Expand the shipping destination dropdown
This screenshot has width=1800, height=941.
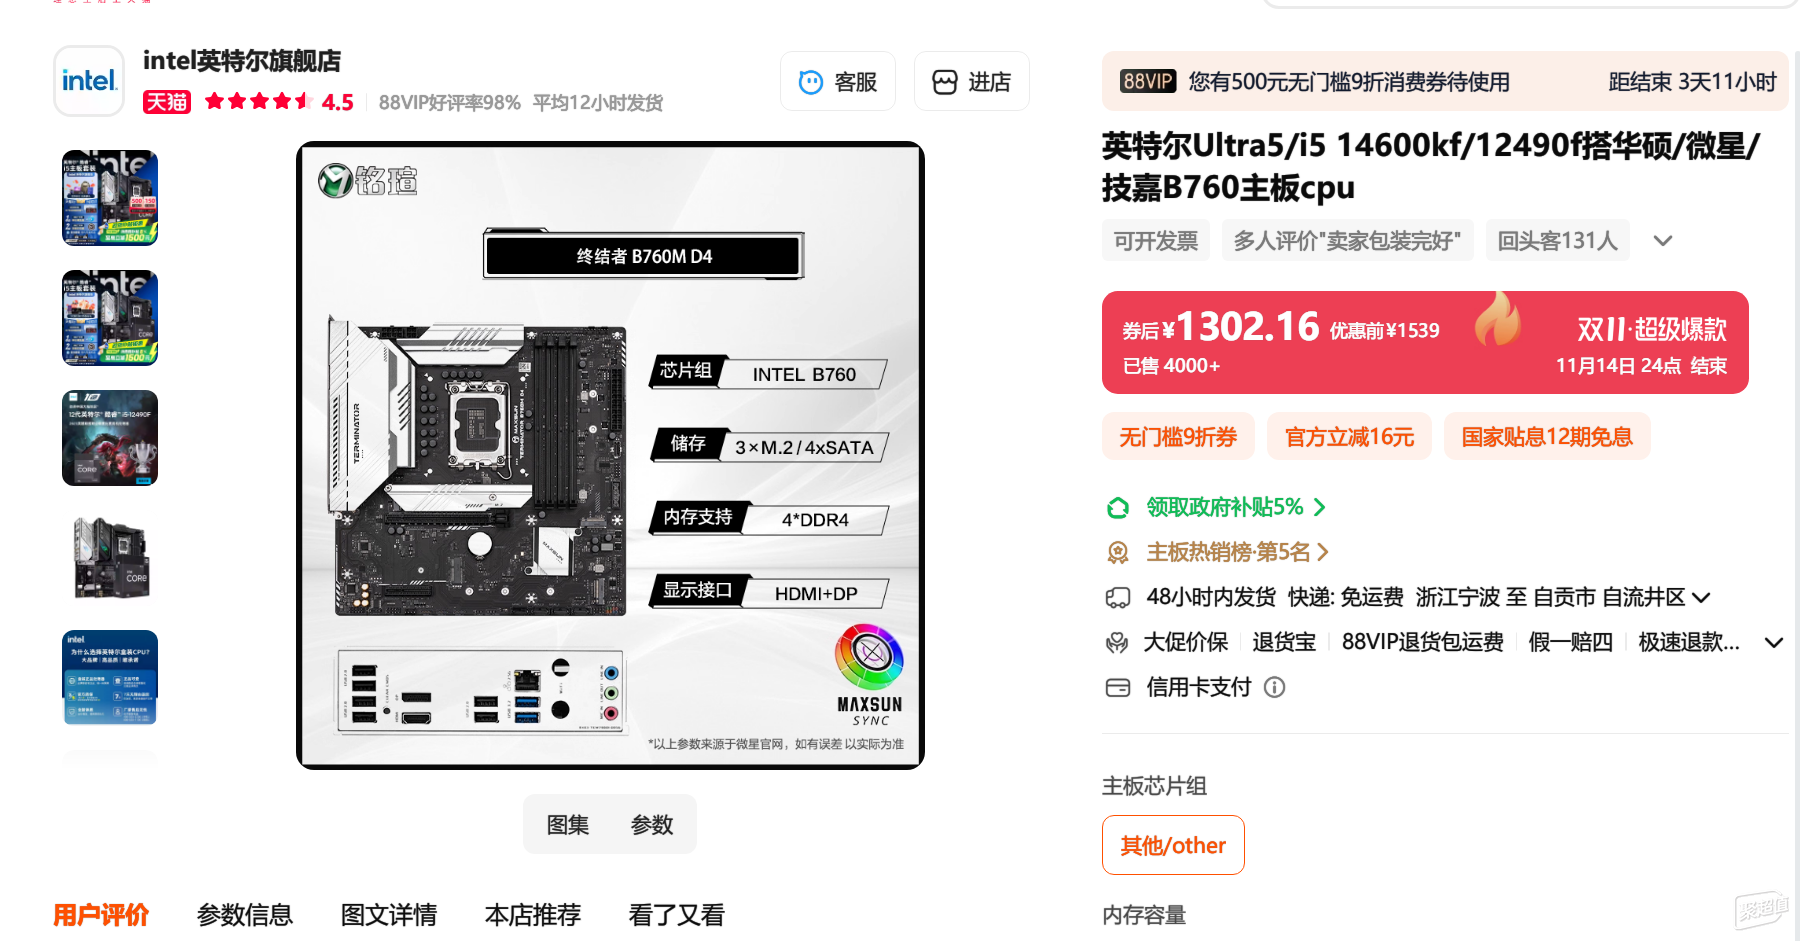(1701, 598)
